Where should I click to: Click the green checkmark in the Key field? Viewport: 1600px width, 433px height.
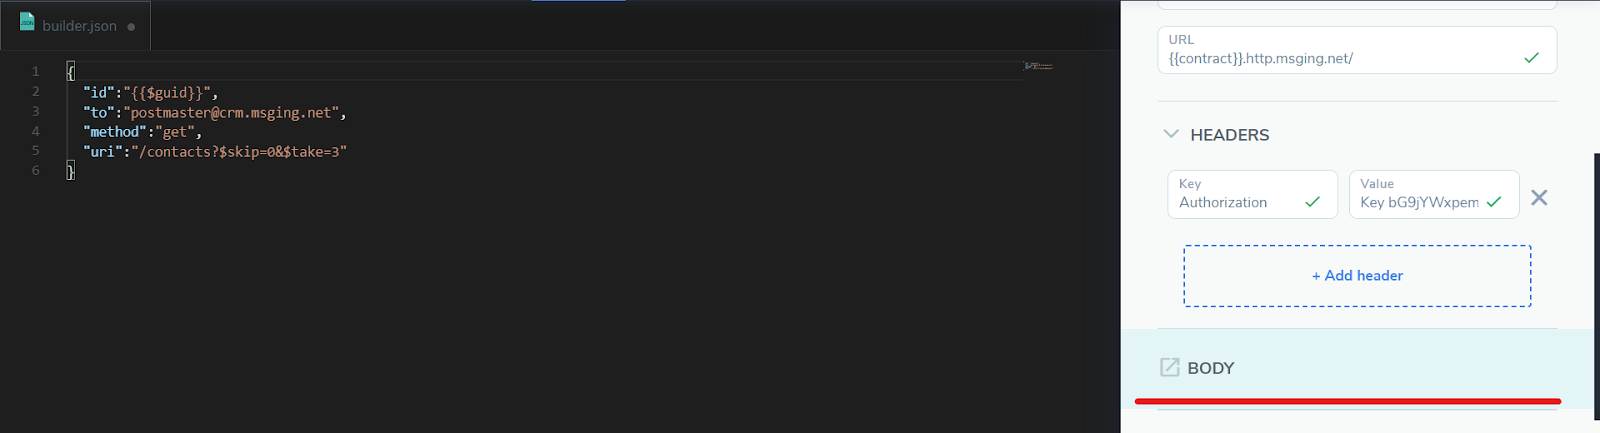coord(1312,202)
